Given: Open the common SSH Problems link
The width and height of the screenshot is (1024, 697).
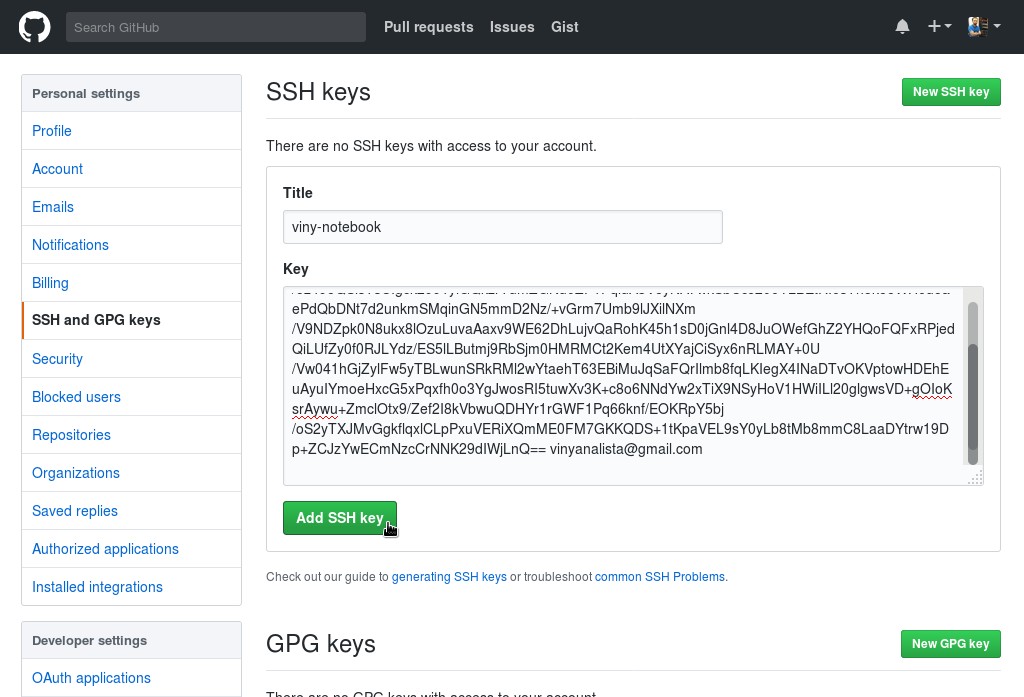Looking at the screenshot, I should click(660, 577).
